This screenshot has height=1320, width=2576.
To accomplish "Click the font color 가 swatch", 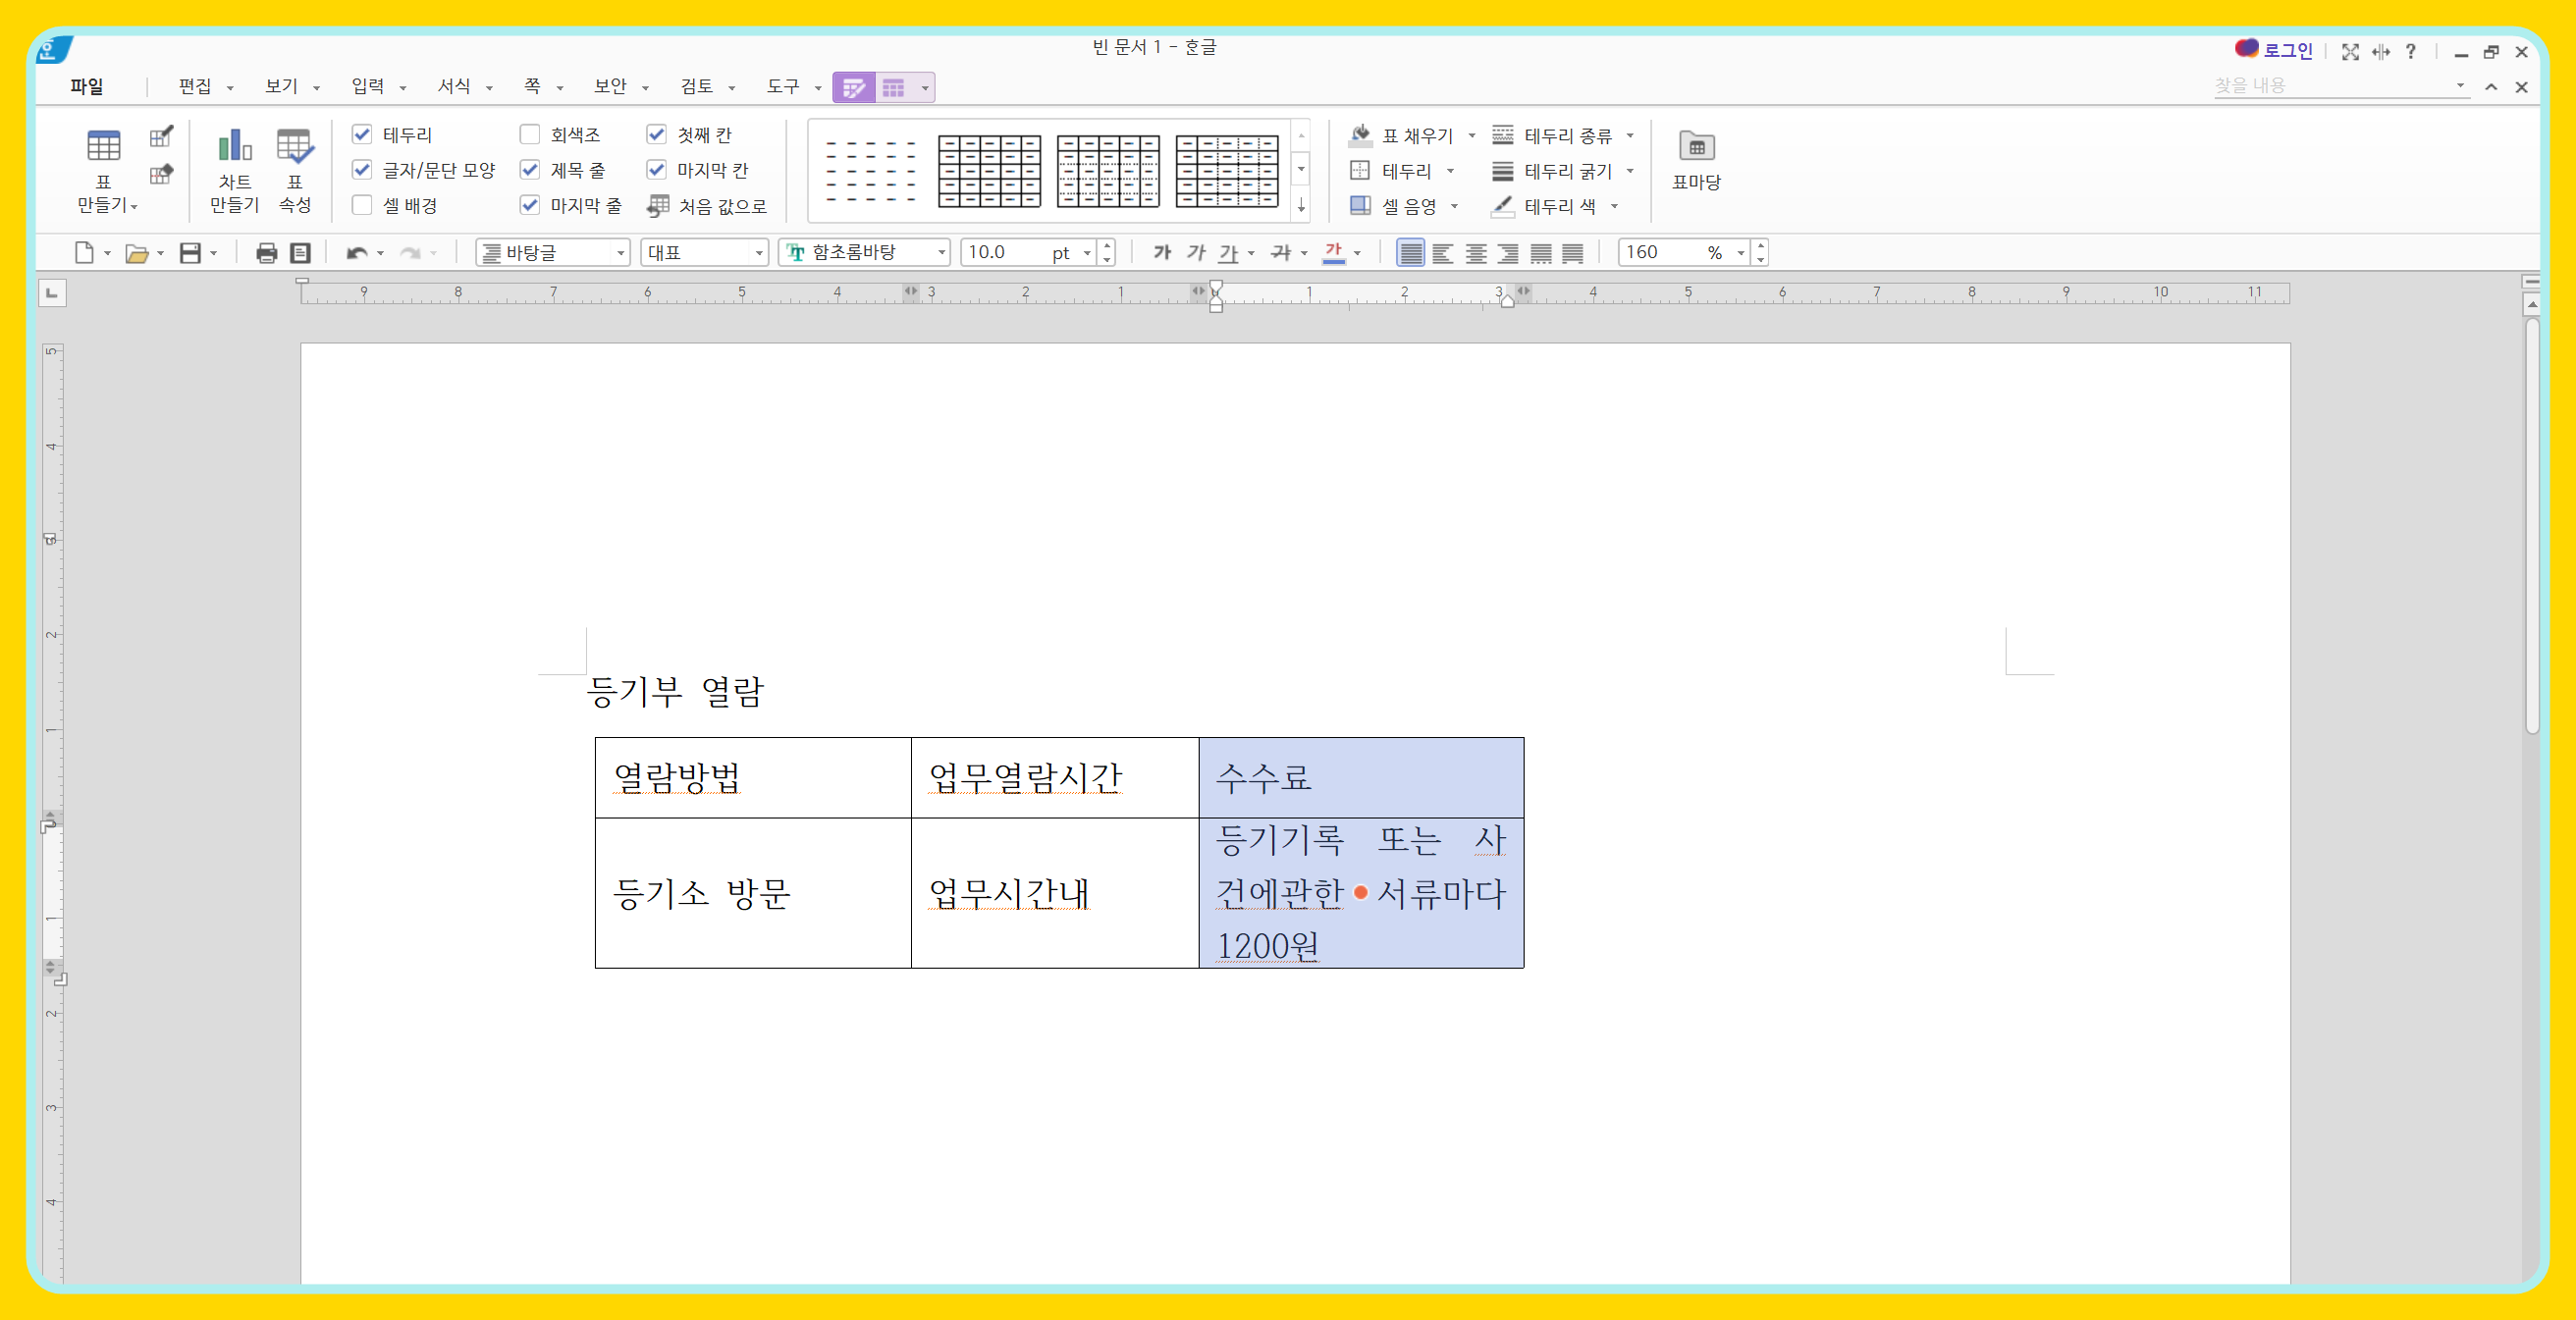I will click(1333, 253).
